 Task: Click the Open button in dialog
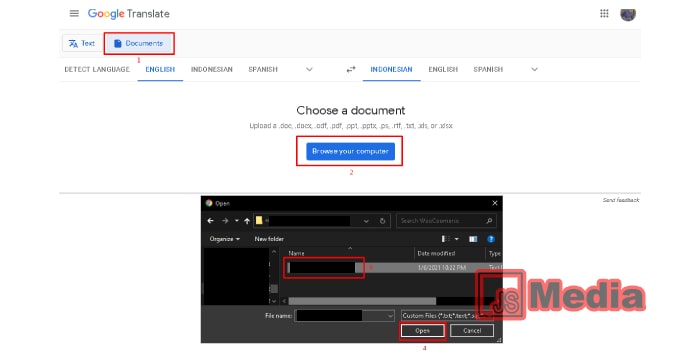[422, 331]
